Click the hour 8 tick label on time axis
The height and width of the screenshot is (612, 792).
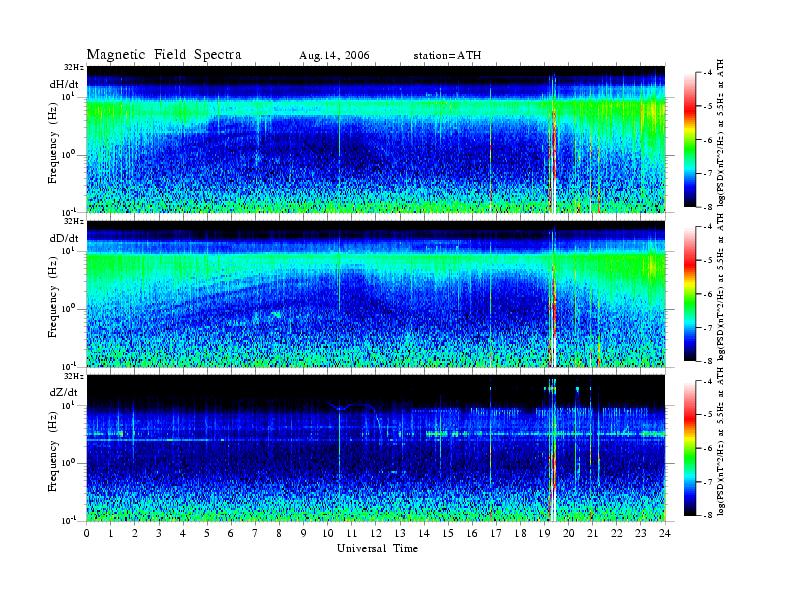[279, 533]
